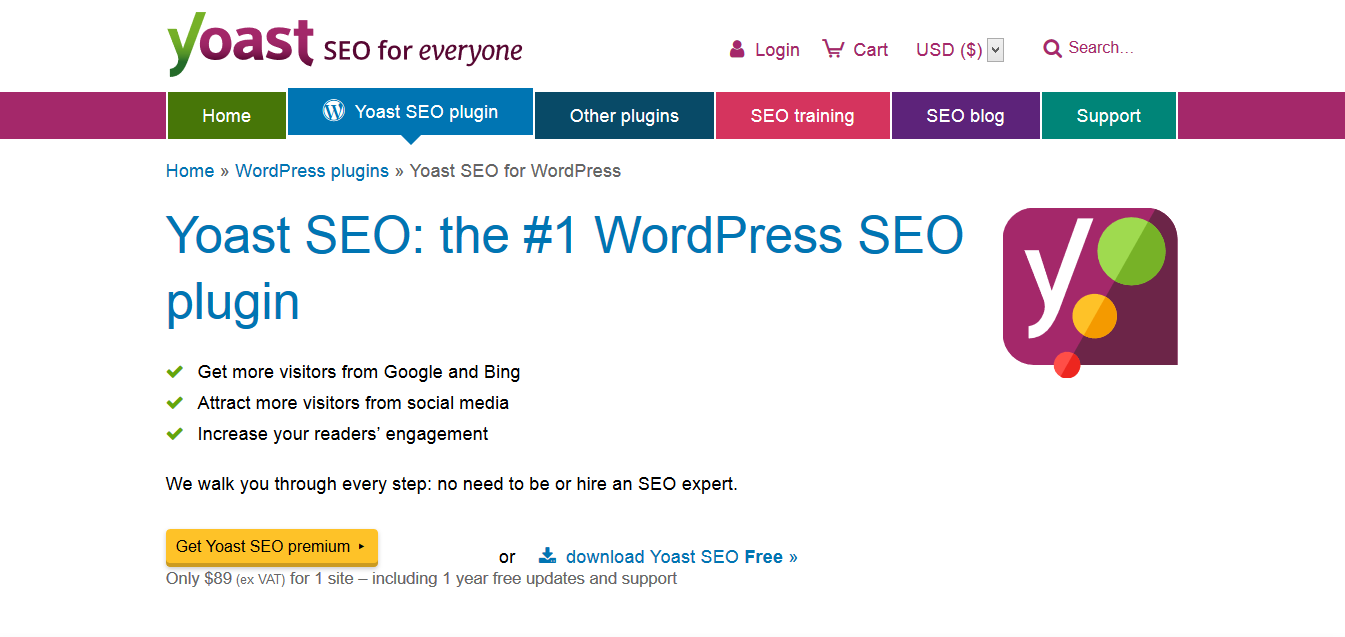Click the Login link

tap(777, 50)
